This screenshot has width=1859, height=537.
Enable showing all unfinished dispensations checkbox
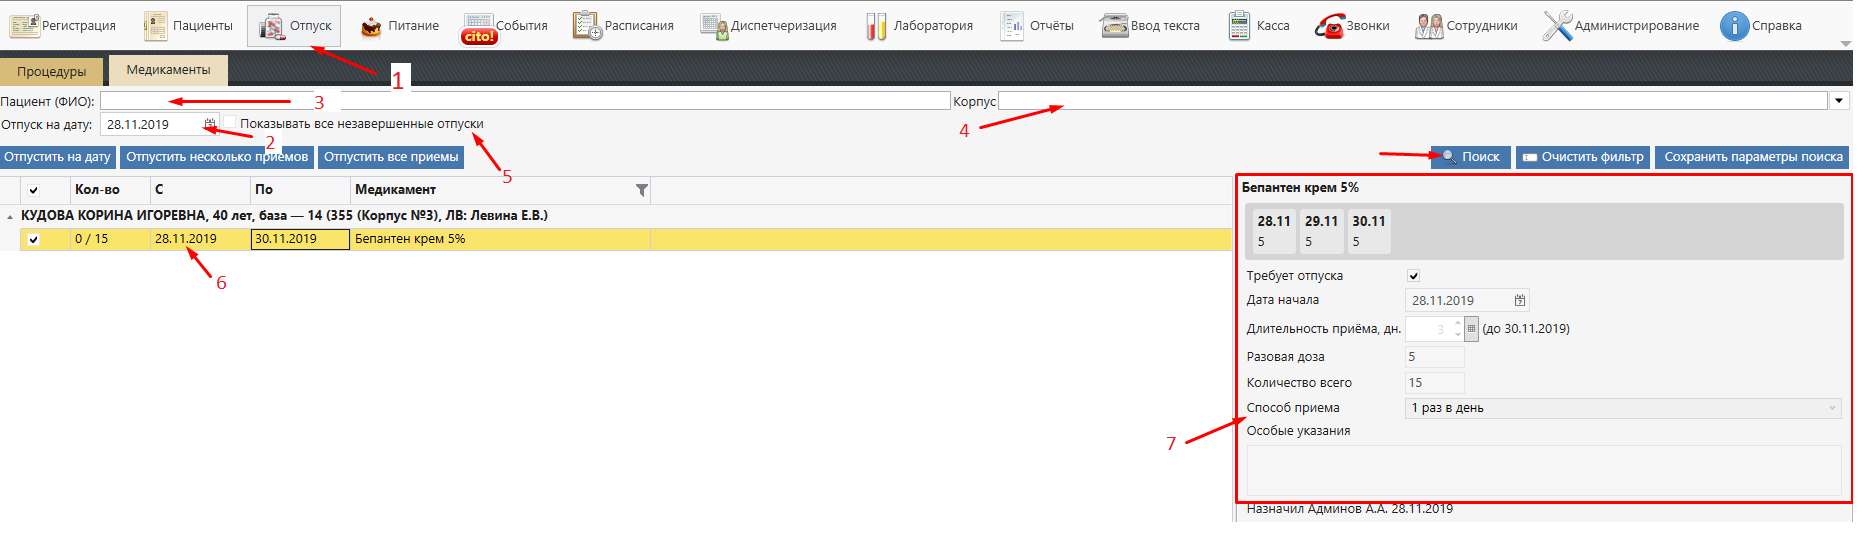230,124
